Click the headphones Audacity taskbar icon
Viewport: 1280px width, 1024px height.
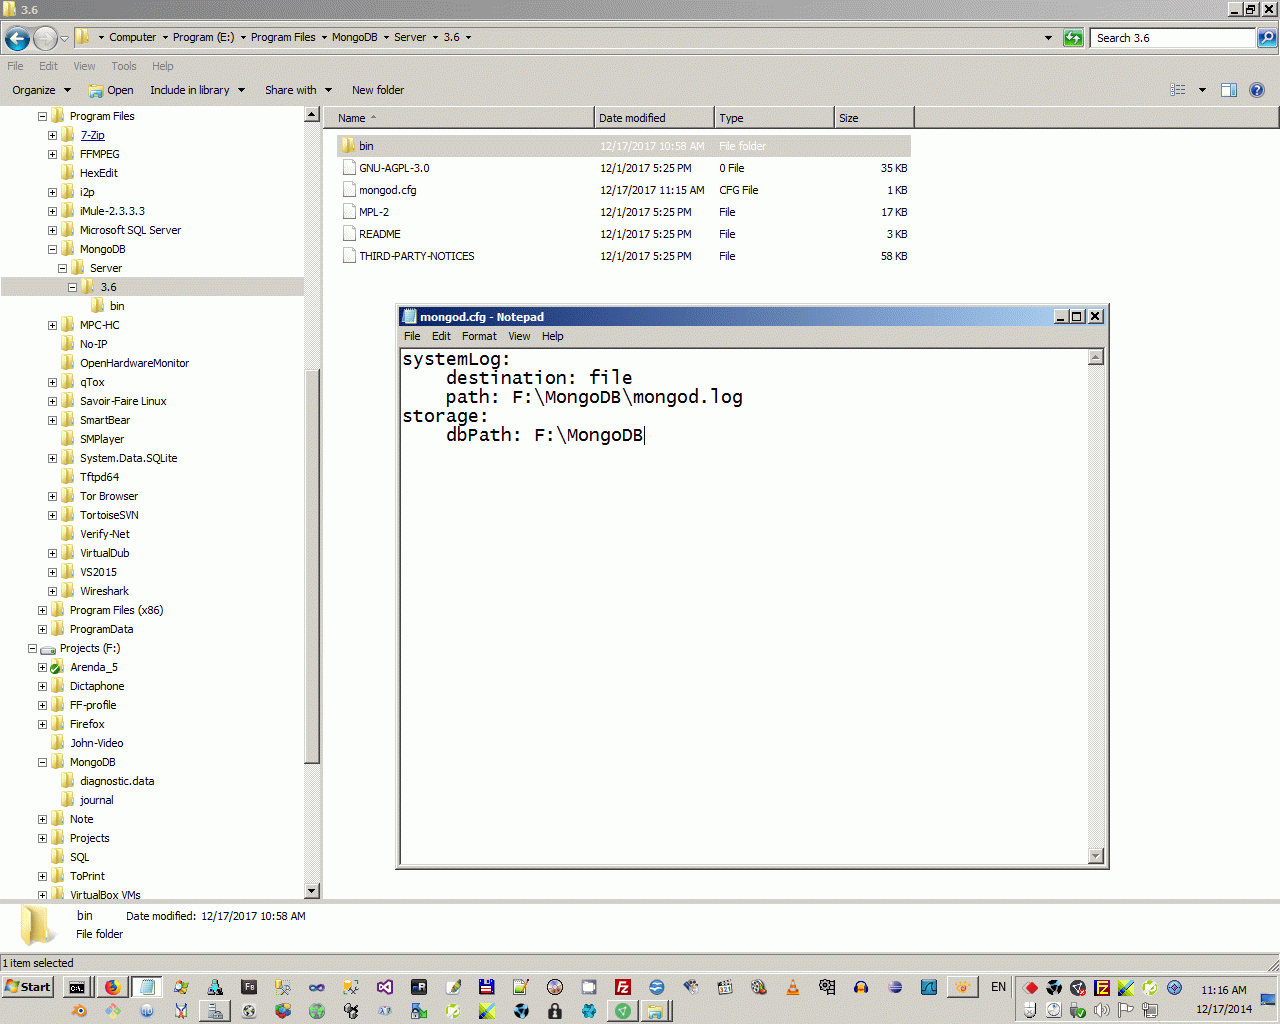click(x=861, y=987)
